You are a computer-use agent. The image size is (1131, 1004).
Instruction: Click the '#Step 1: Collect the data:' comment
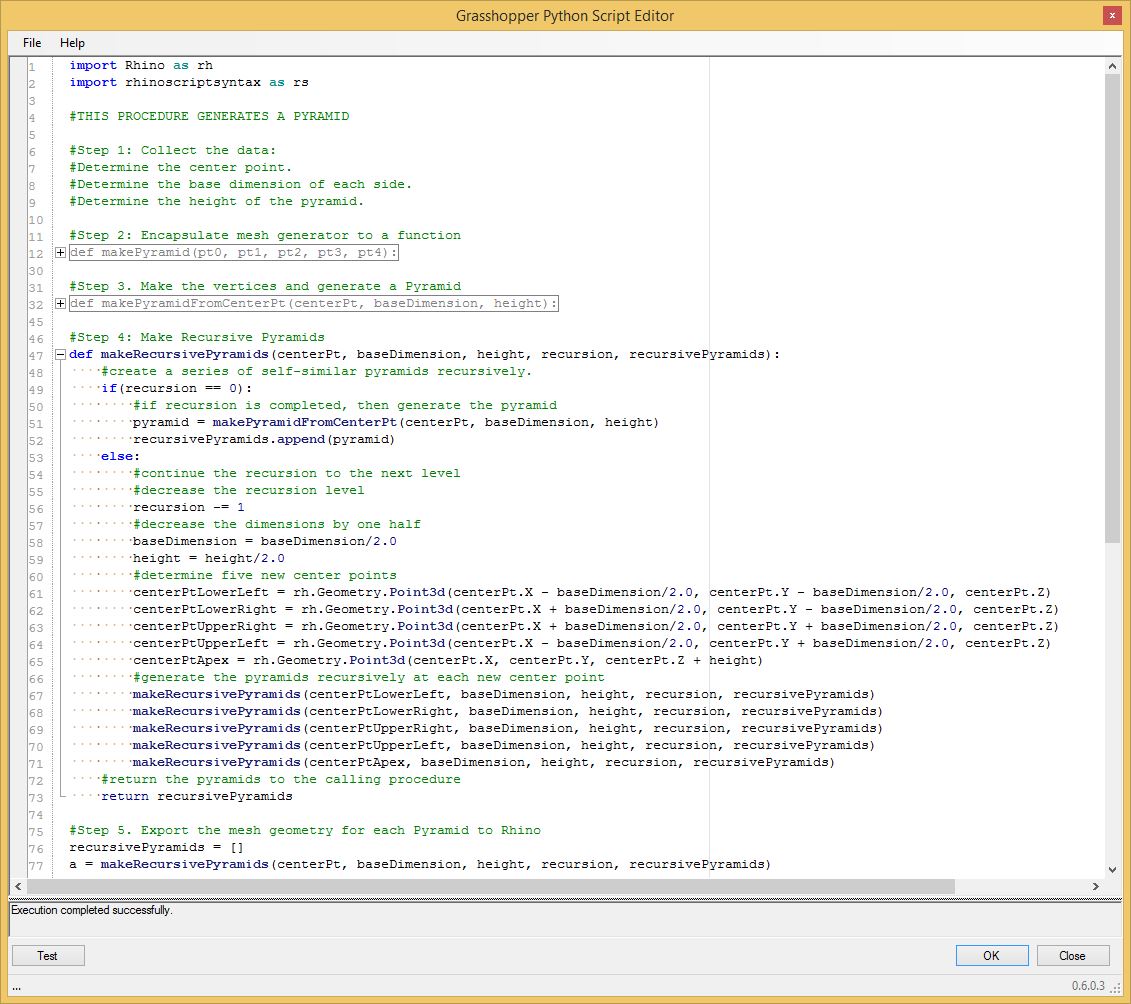(x=172, y=151)
